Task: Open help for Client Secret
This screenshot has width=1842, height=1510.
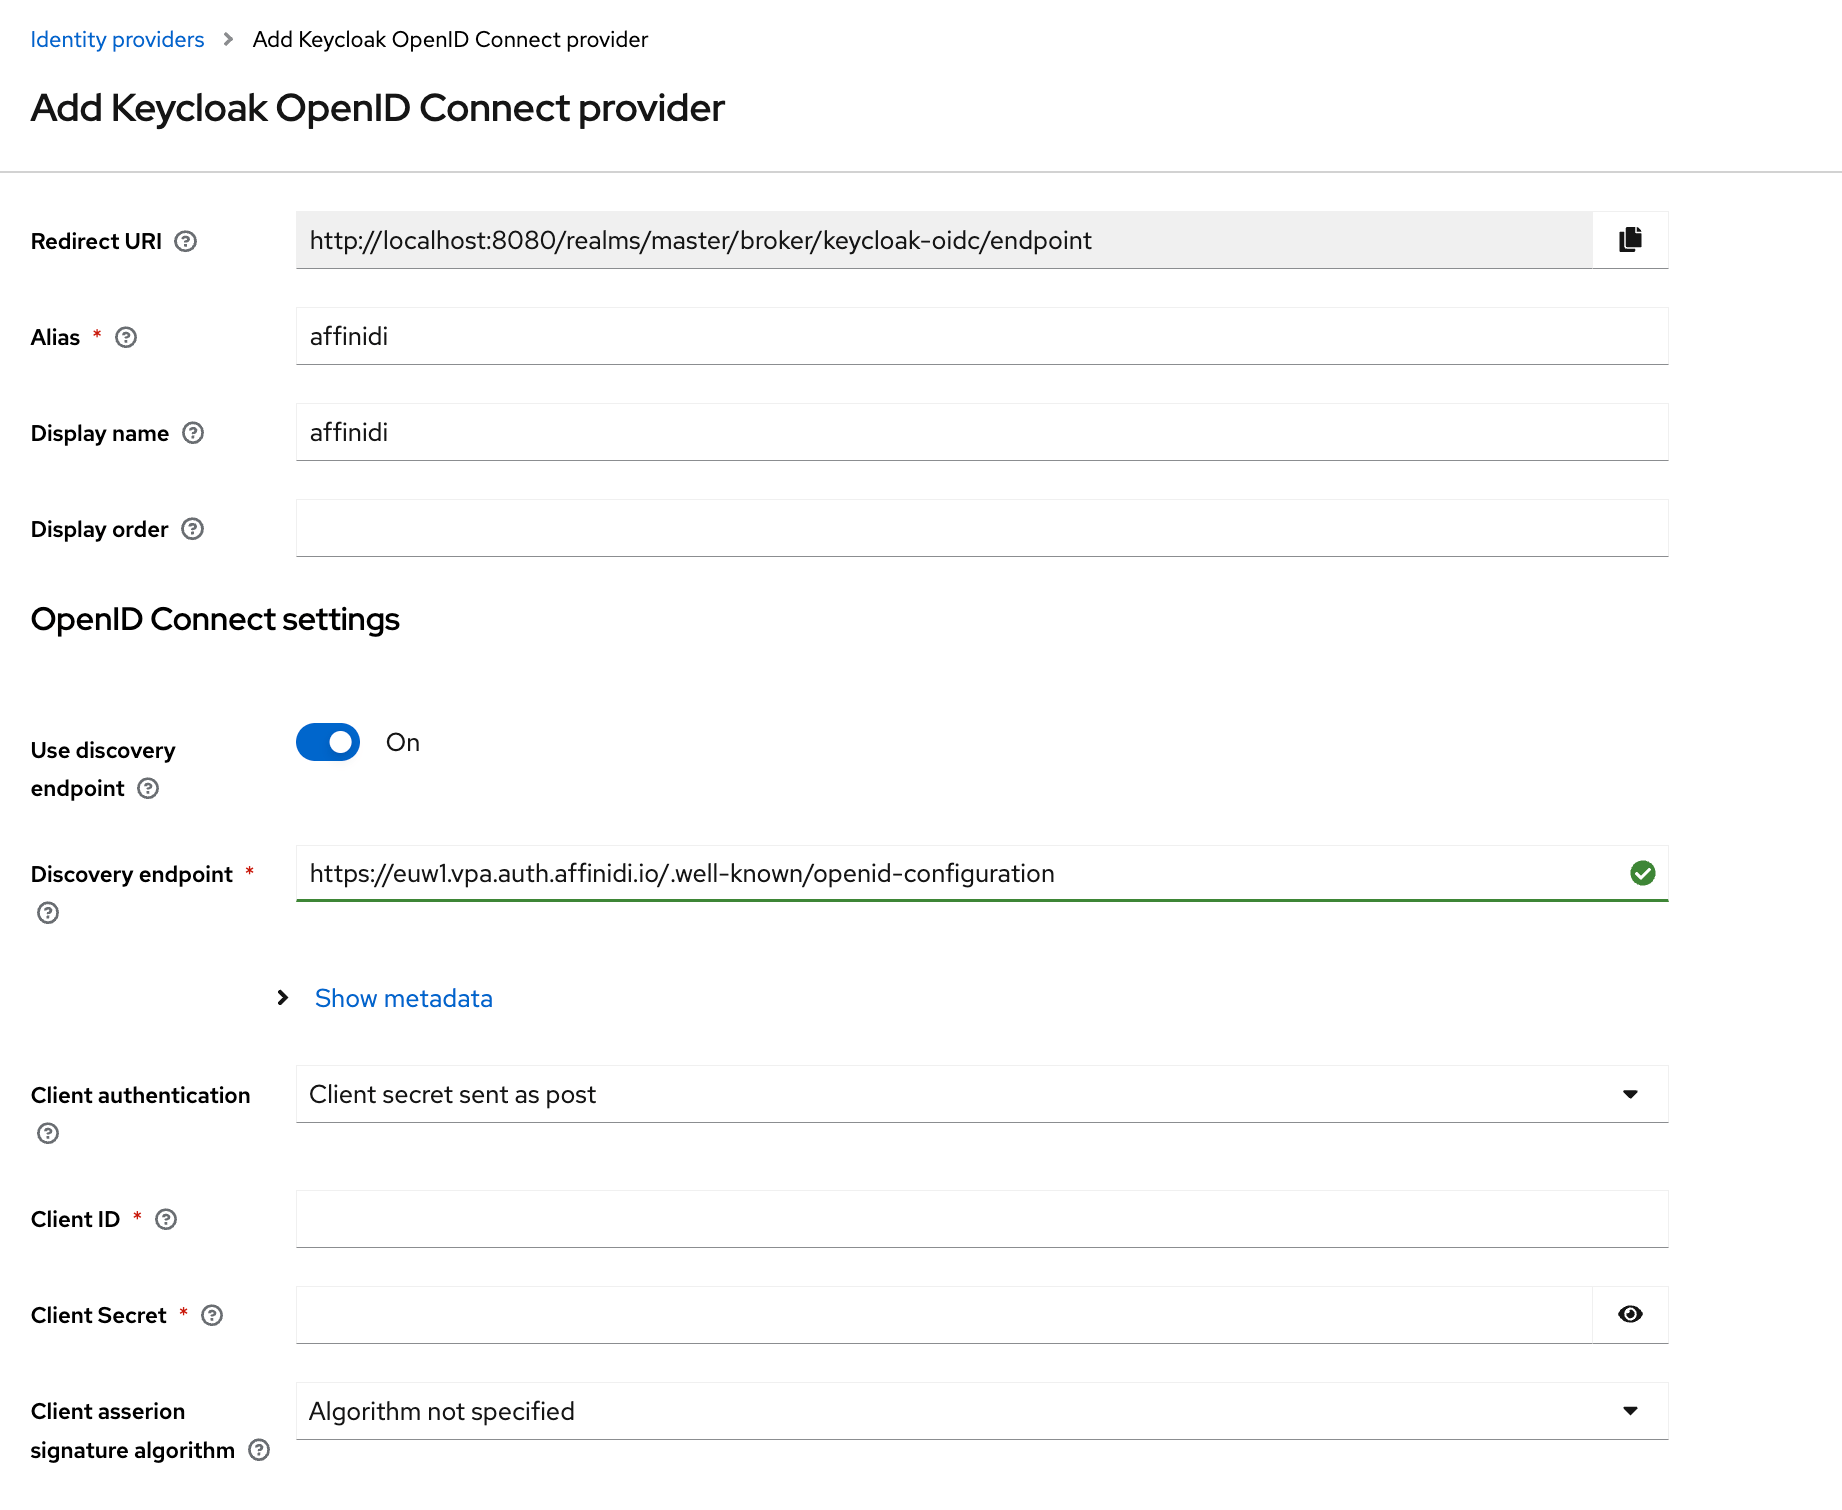Action: 212,1315
